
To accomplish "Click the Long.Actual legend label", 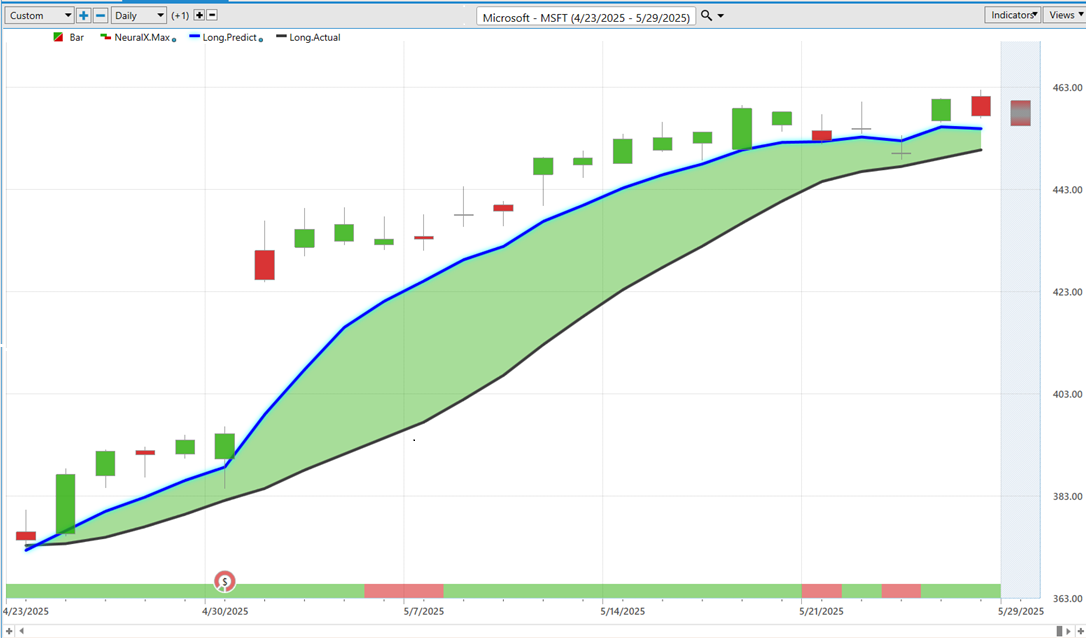I will pos(314,37).
